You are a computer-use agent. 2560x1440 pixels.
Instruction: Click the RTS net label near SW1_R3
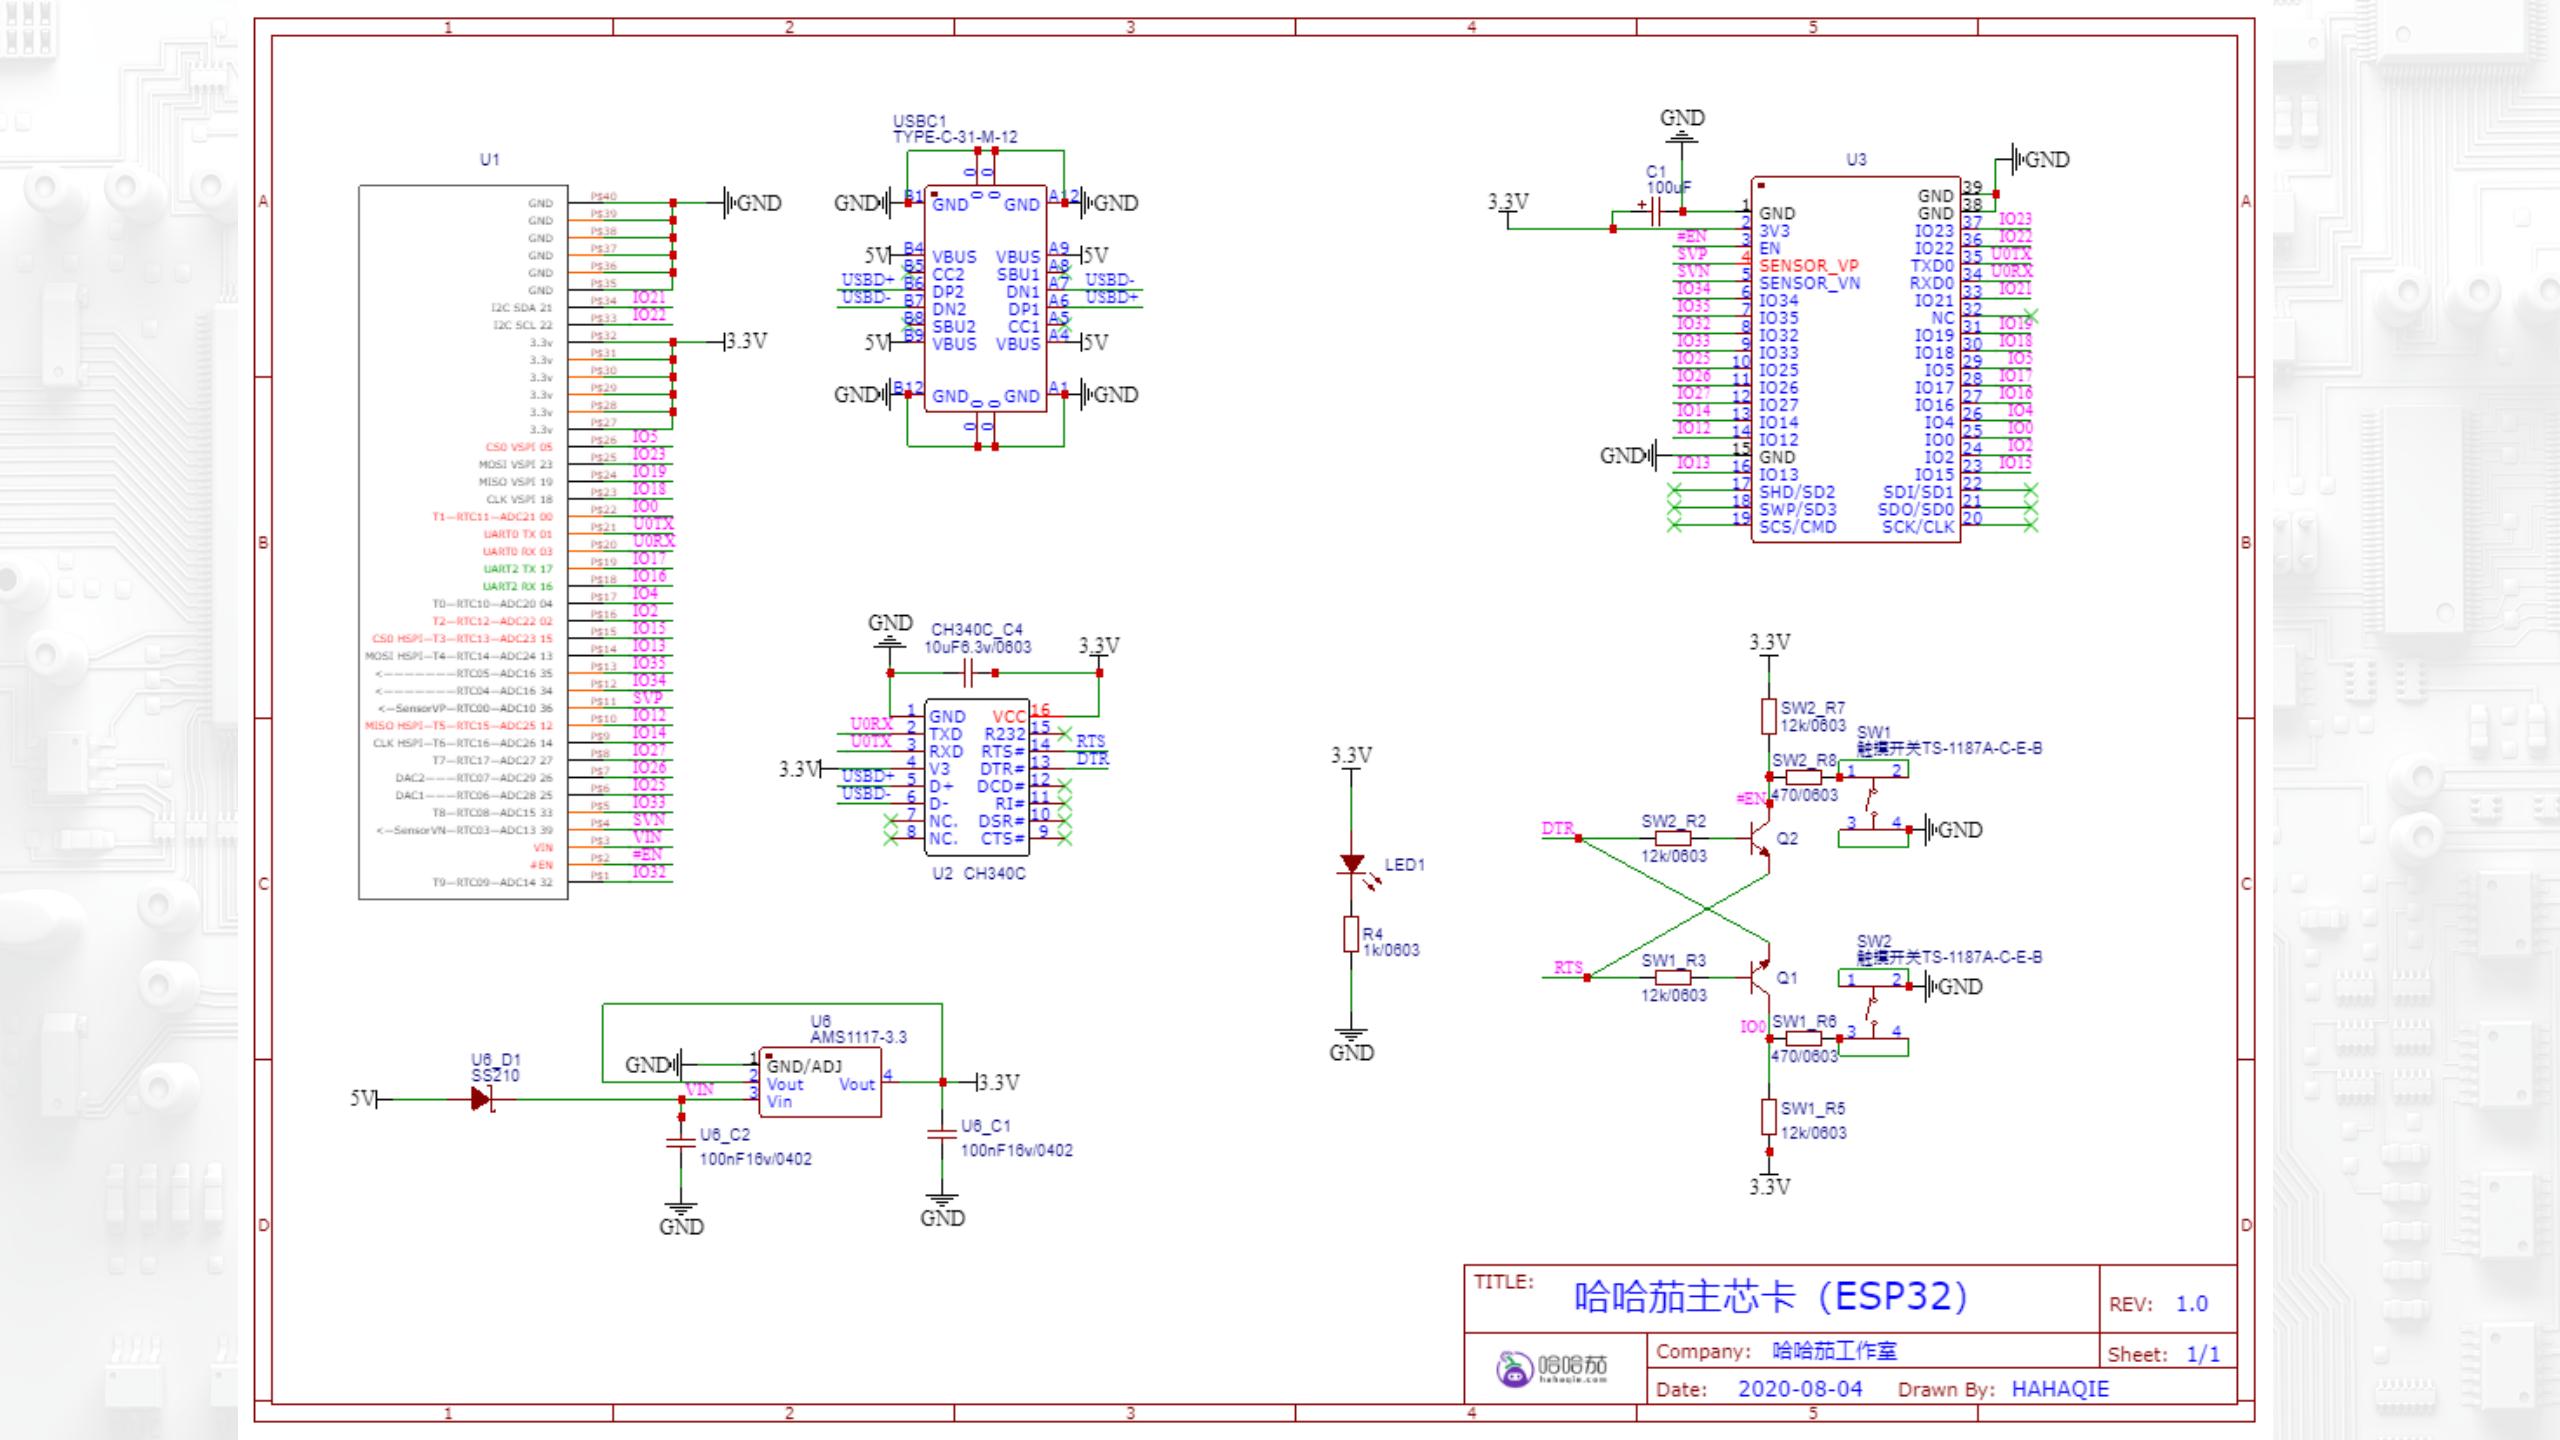click(1568, 967)
